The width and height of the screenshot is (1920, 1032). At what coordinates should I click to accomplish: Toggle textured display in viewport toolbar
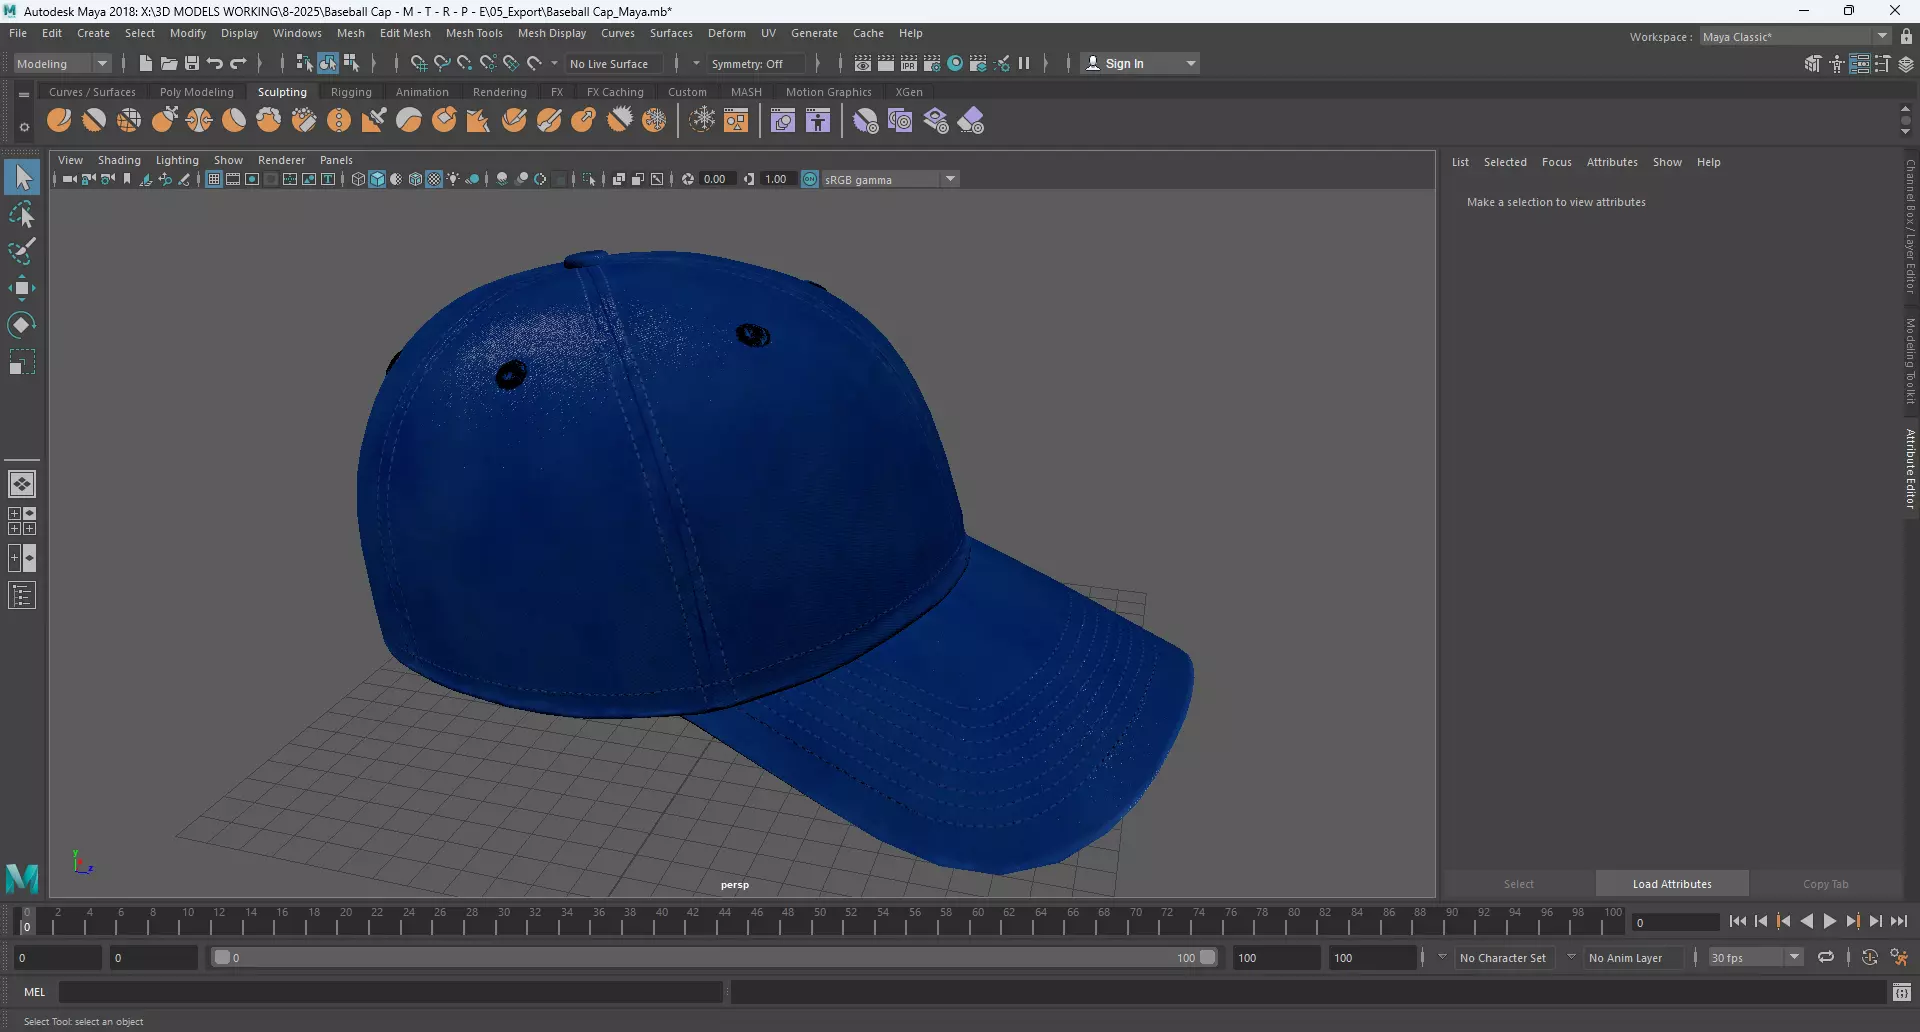pos(434,179)
